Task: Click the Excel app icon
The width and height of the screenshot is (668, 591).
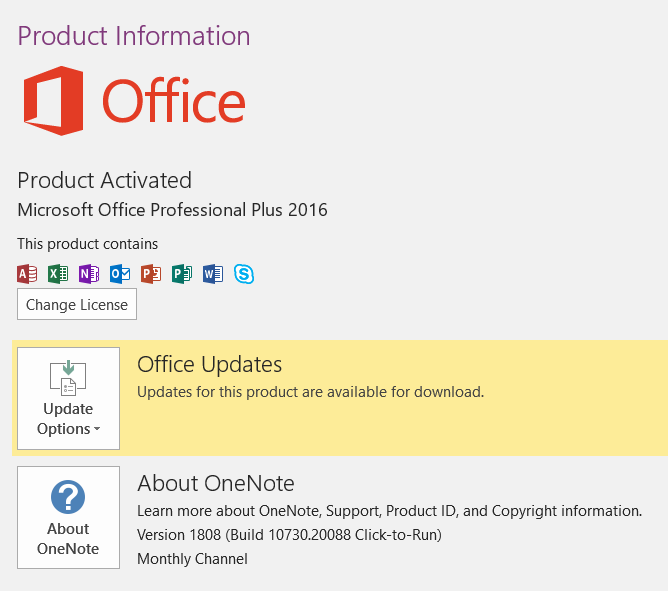Action: coord(58,274)
